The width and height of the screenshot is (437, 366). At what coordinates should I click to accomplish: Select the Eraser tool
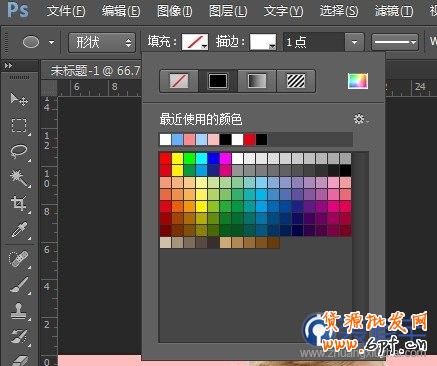pyautogui.click(x=19, y=360)
